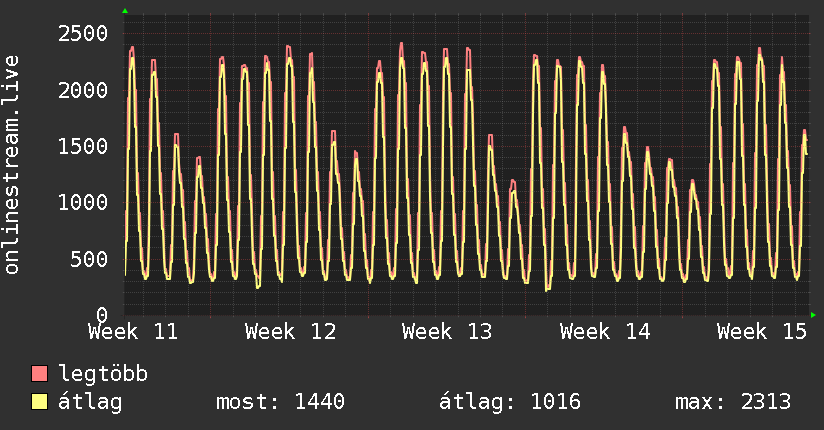824x430 pixels.
Task: Click the Week 13 axis label
Action: click(x=447, y=332)
